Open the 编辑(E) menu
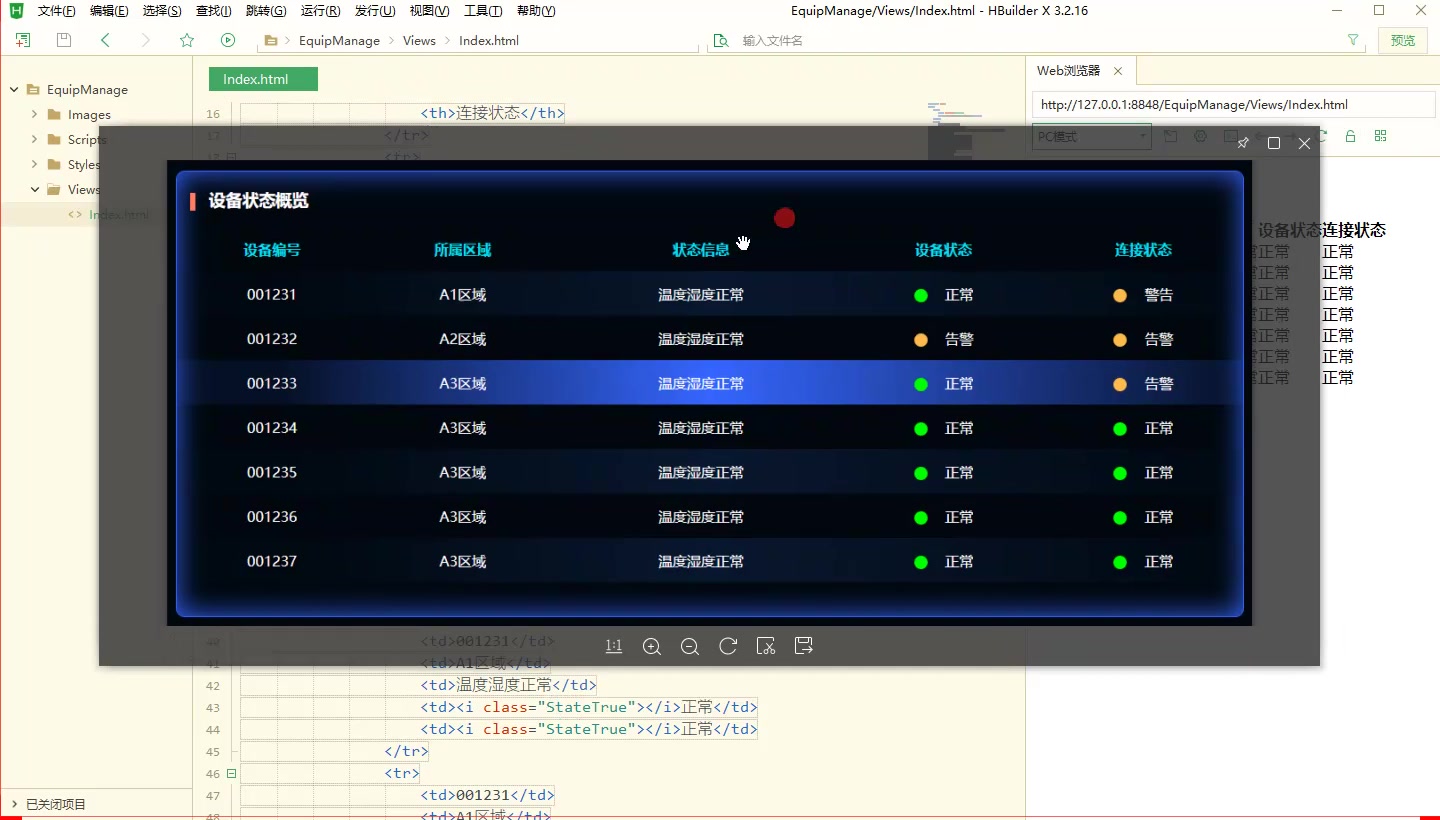The image size is (1440, 820). [109, 11]
